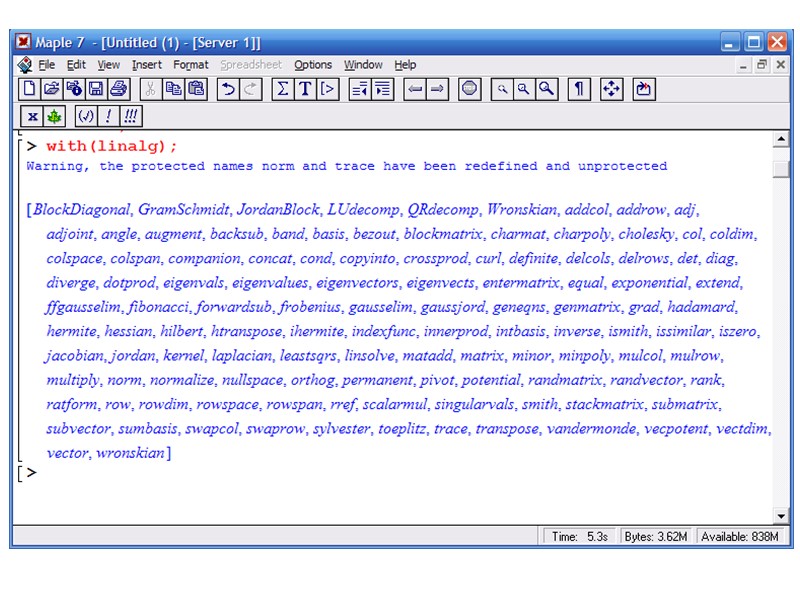Click the Restart toolbar icon

pos(644,89)
